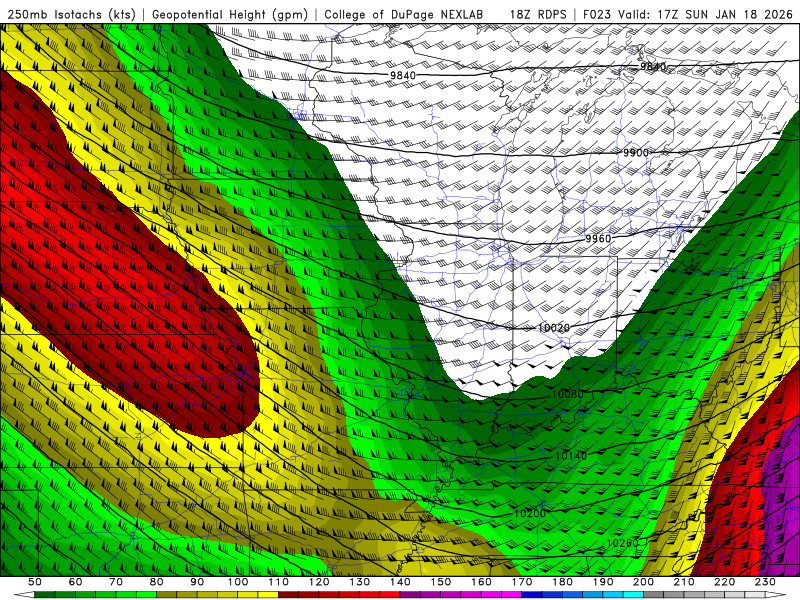Click the 150 value on the color scale
The width and height of the screenshot is (800, 600).
[x=441, y=582]
